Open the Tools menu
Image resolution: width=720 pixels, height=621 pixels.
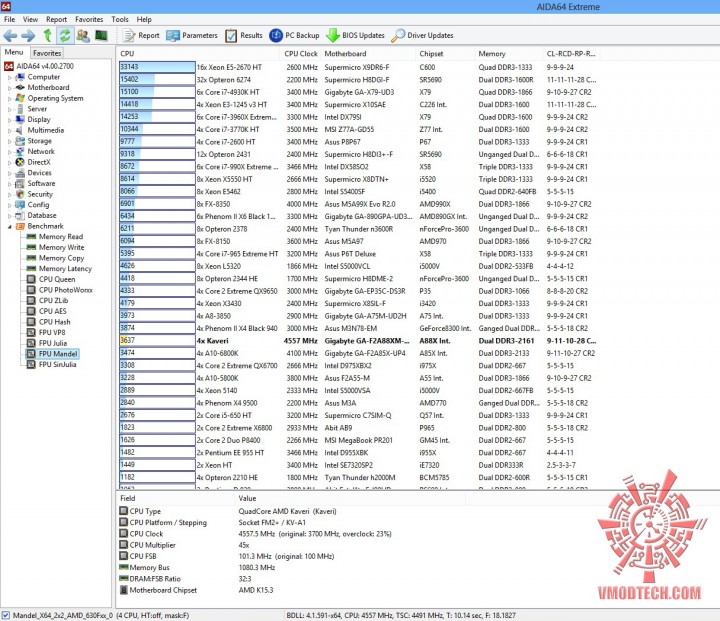120,19
